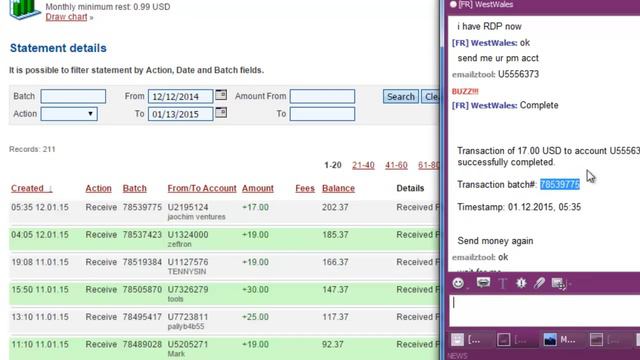The image size is (640, 360).
Task: Click the Send money again chat message
Action: point(495,241)
